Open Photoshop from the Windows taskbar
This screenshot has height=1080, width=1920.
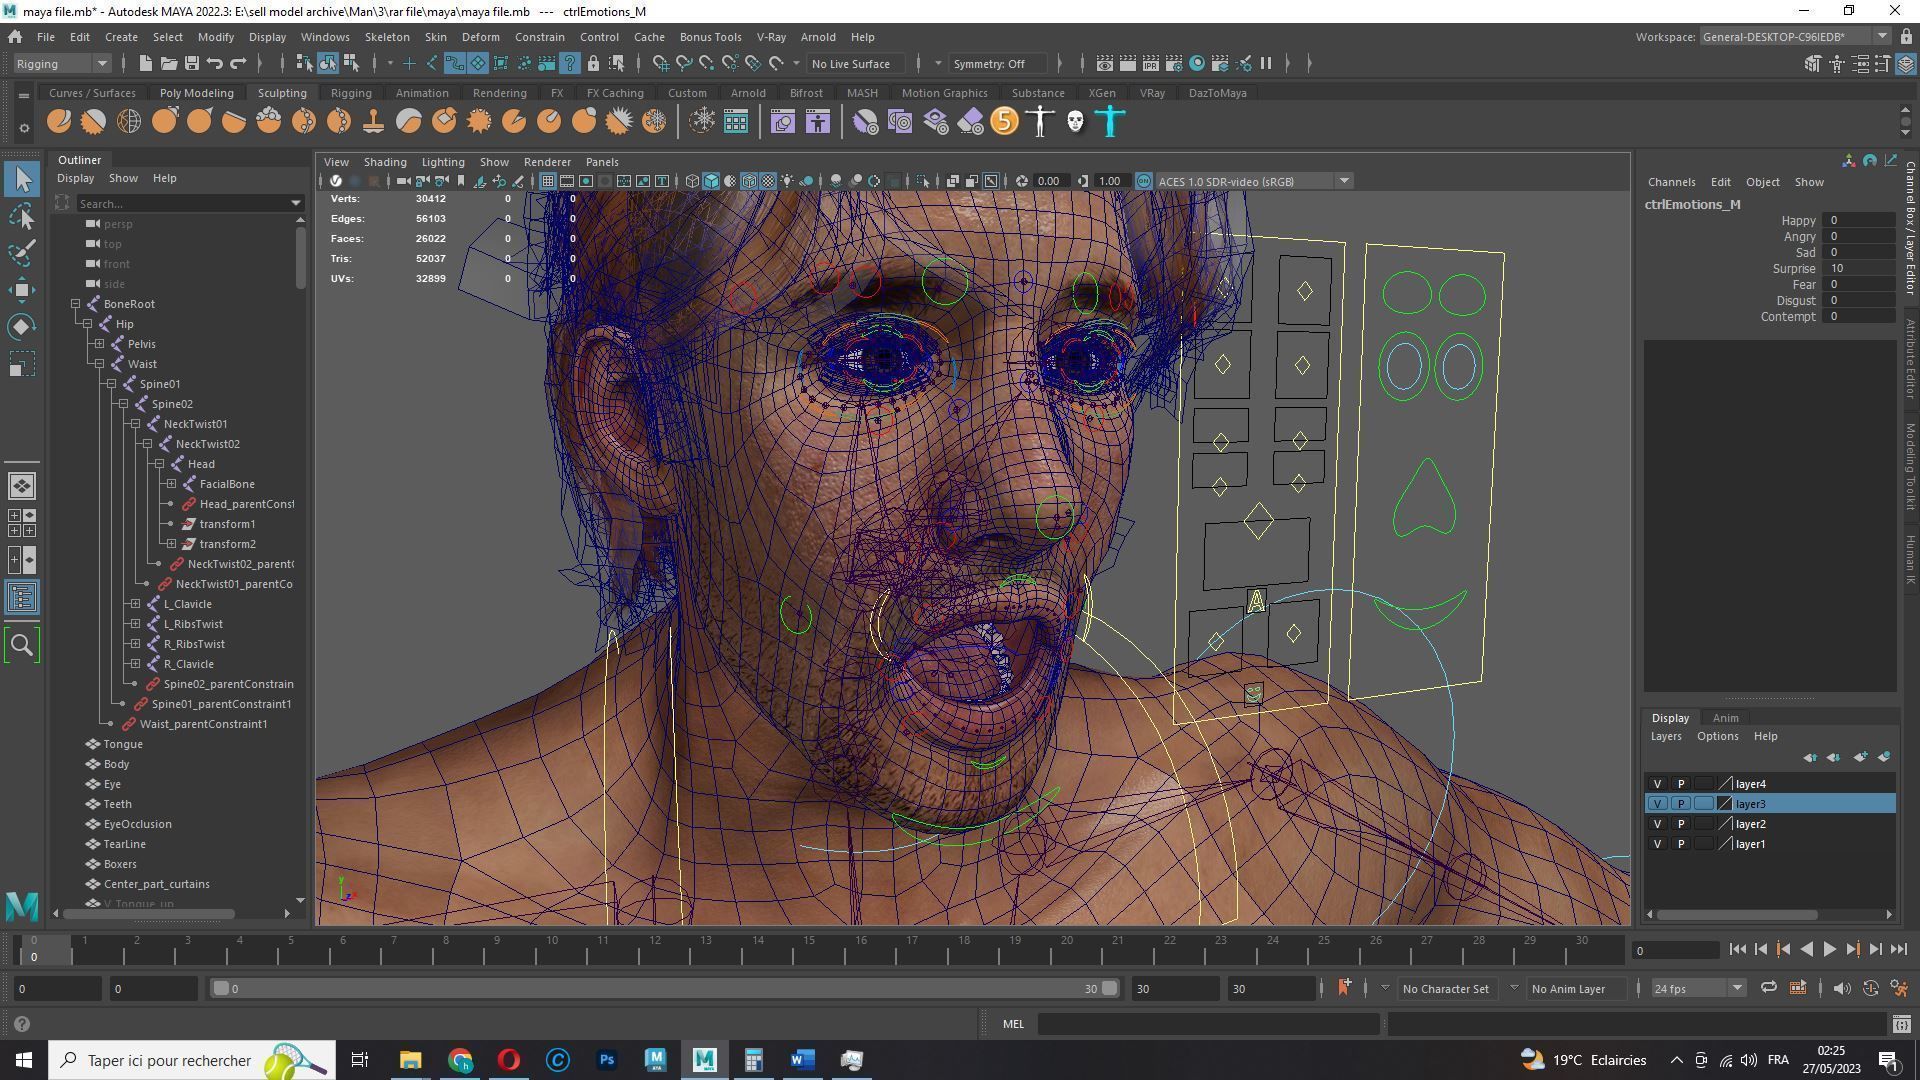(607, 1060)
